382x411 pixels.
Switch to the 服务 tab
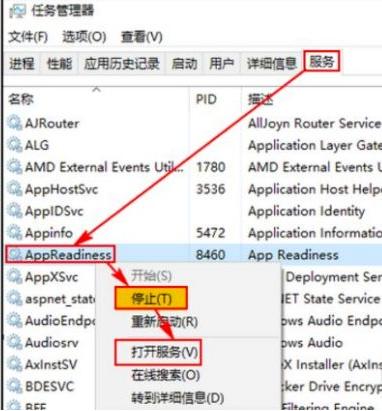tap(322, 61)
